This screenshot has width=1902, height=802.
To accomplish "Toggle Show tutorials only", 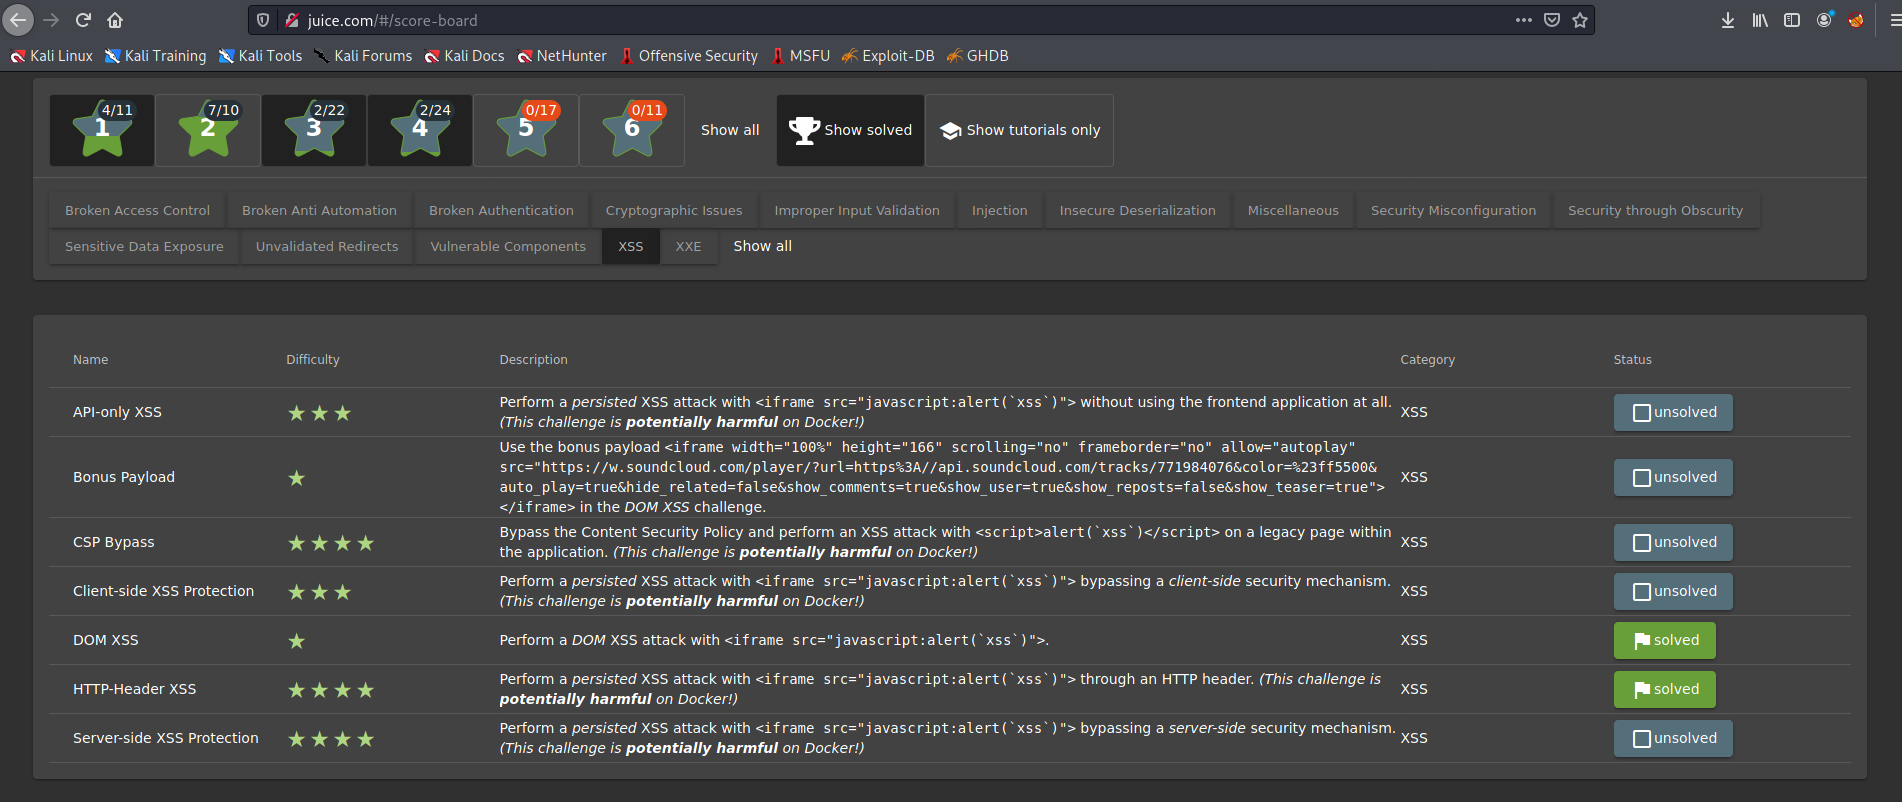I will pos(1019,130).
